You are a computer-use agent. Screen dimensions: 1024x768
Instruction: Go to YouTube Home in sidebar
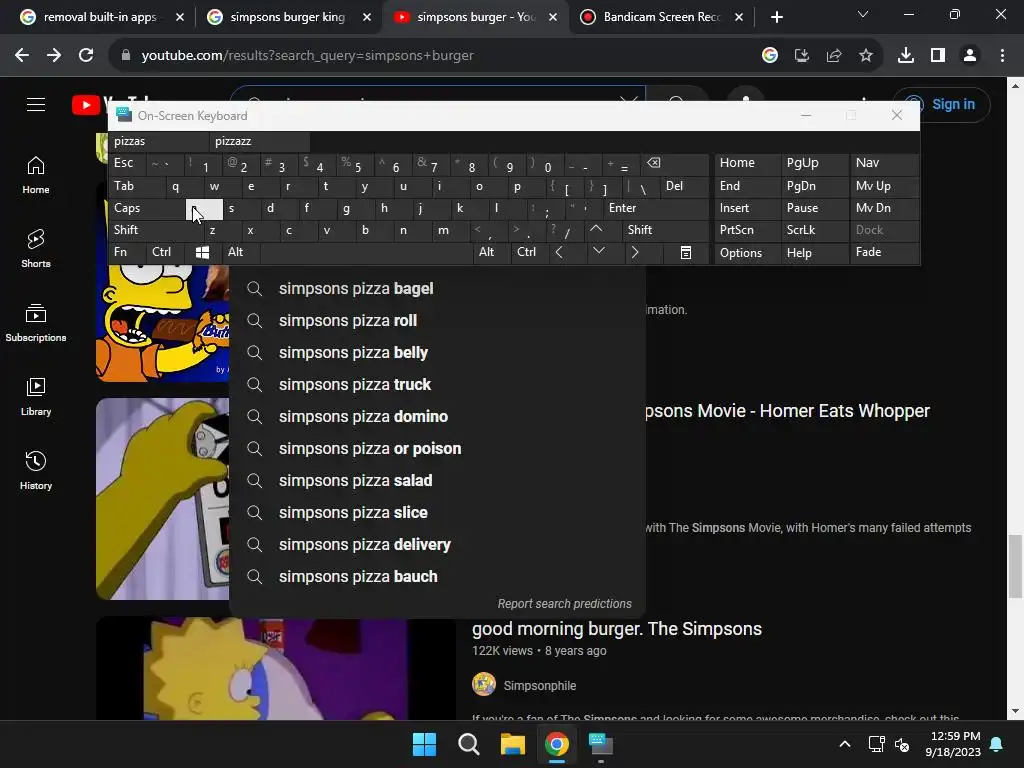click(36, 175)
